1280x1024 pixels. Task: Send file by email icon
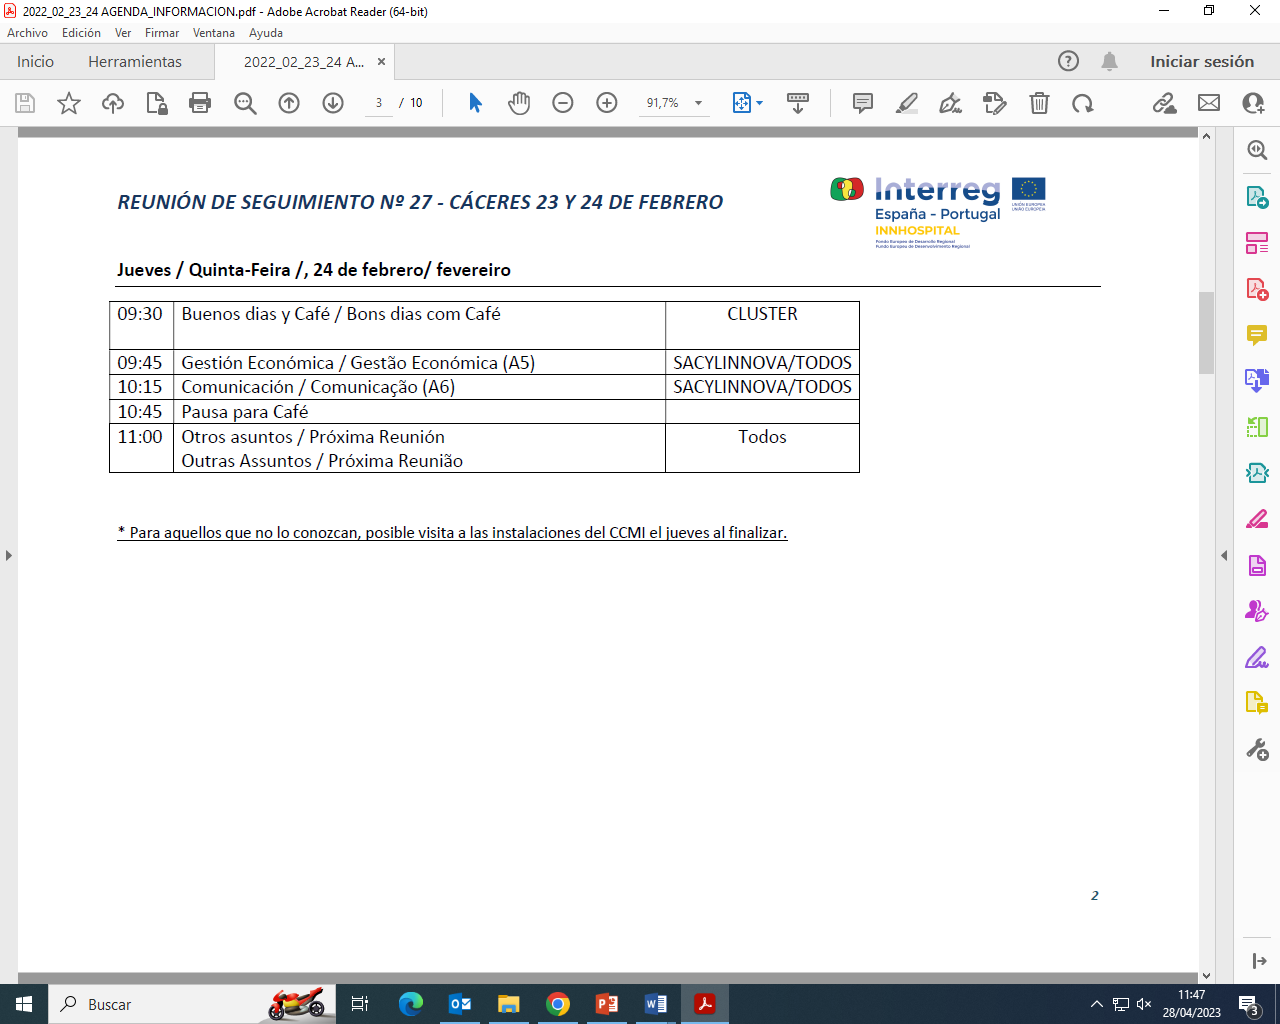1209,103
